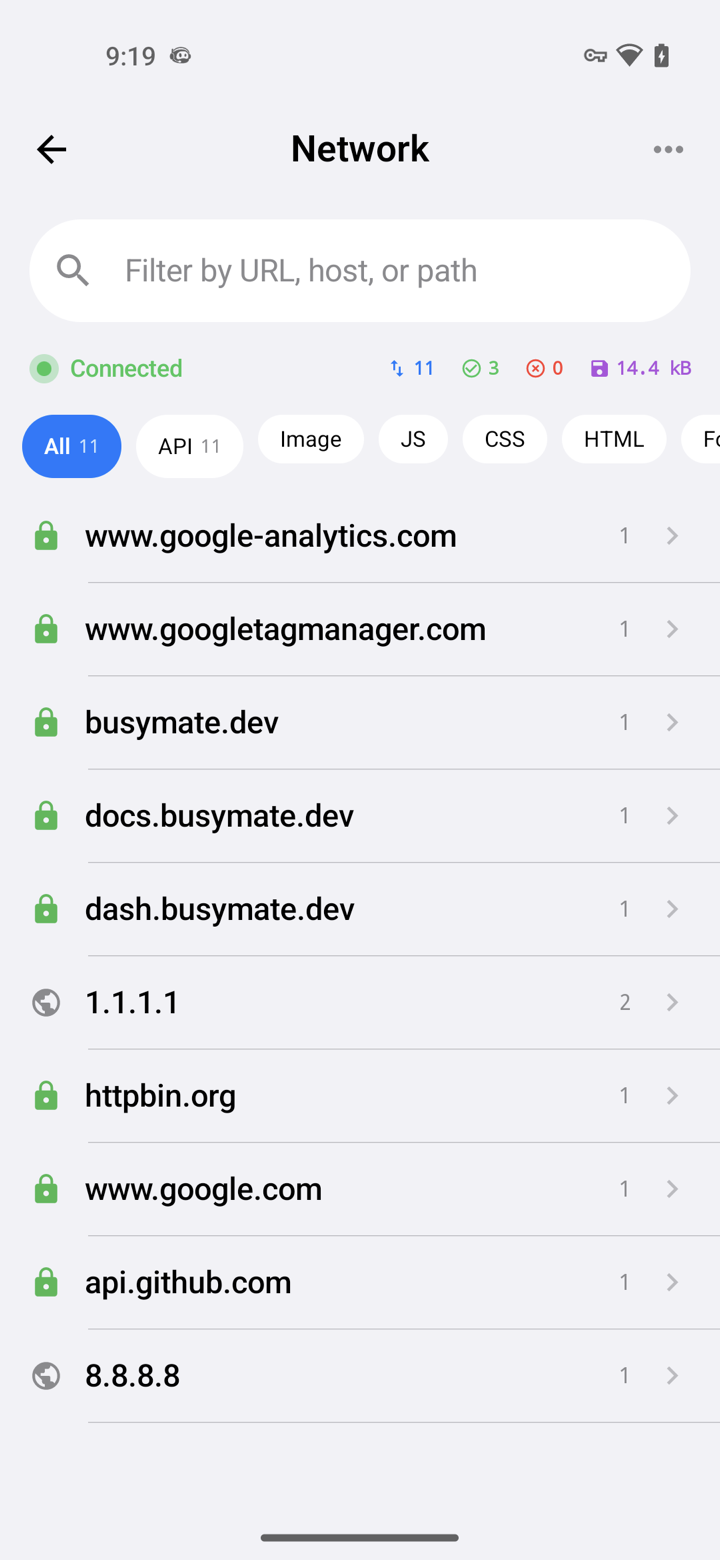Tap the Wi-Fi icon in status bar
The height and width of the screenshot is (1560, 720).
tap(629, 56)
